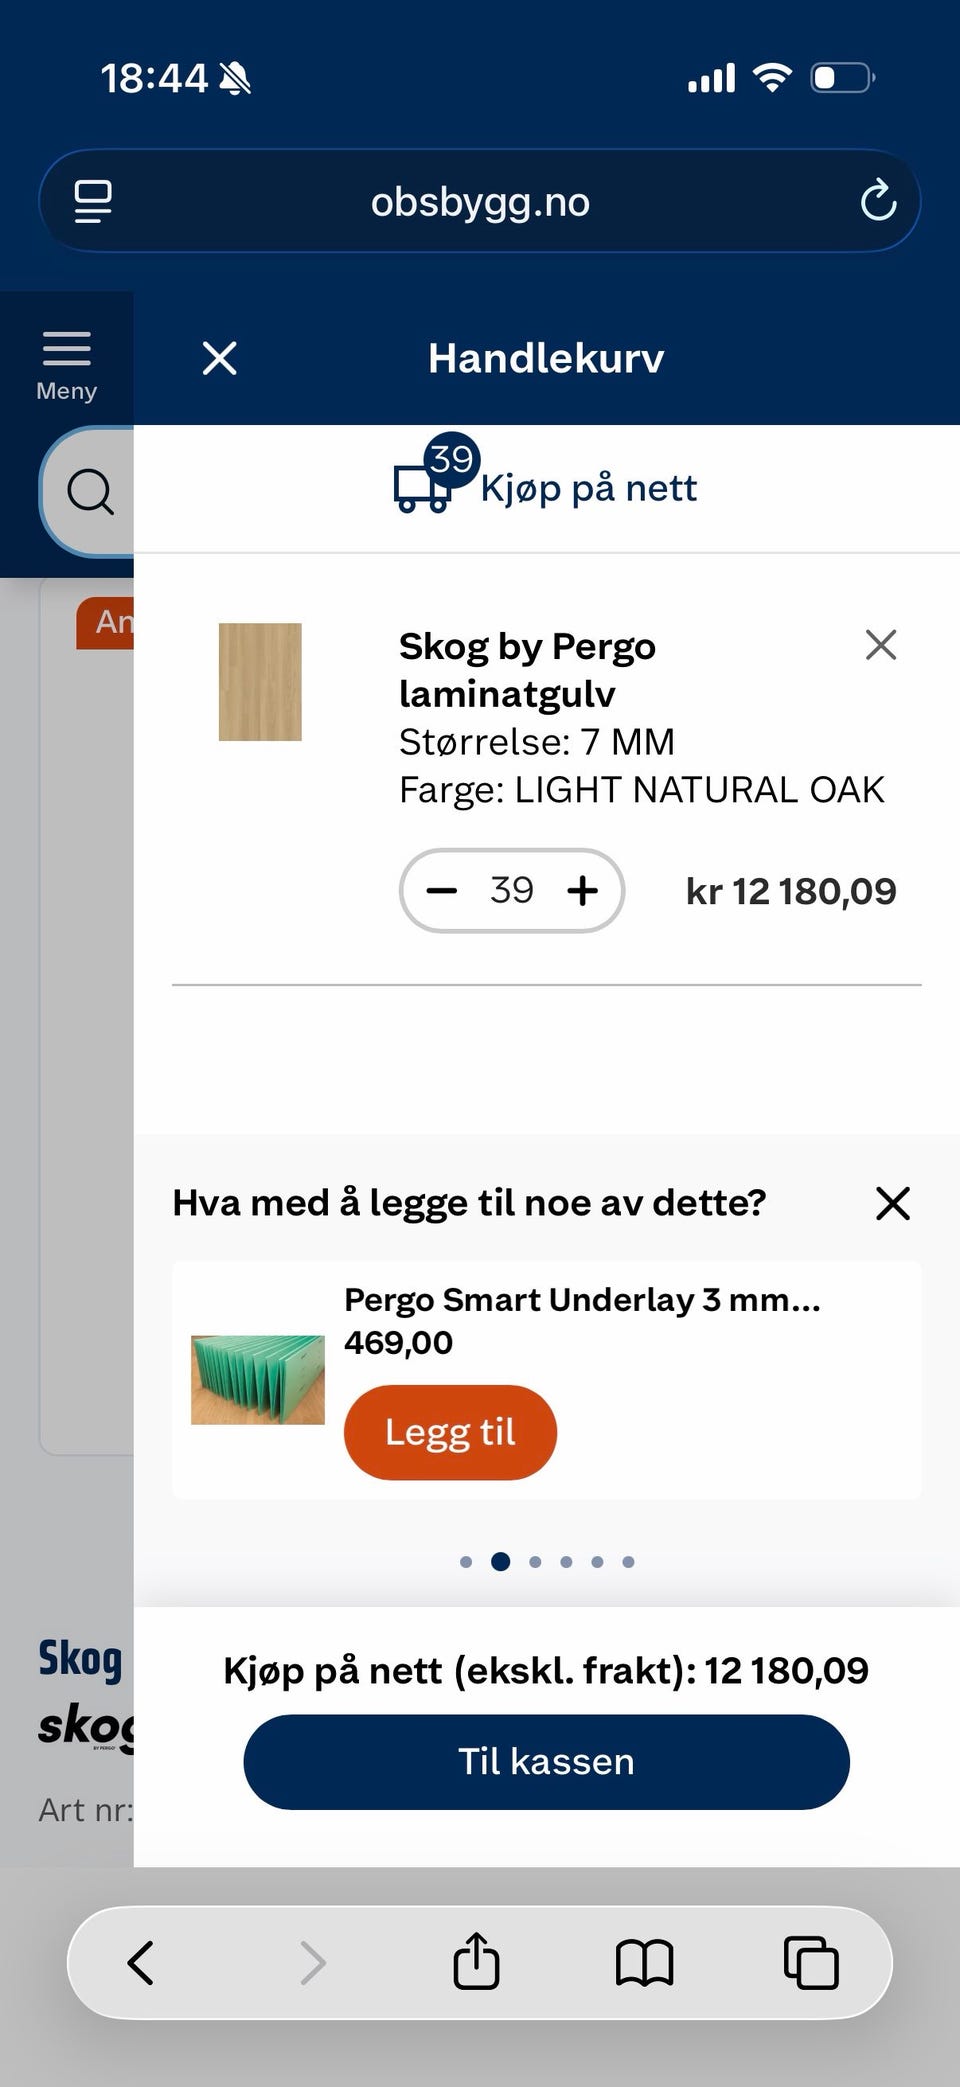Proceed with the Til kassen button
Image resolution: width=960 pixels, height=2087 pixels.
[547, 1762]
